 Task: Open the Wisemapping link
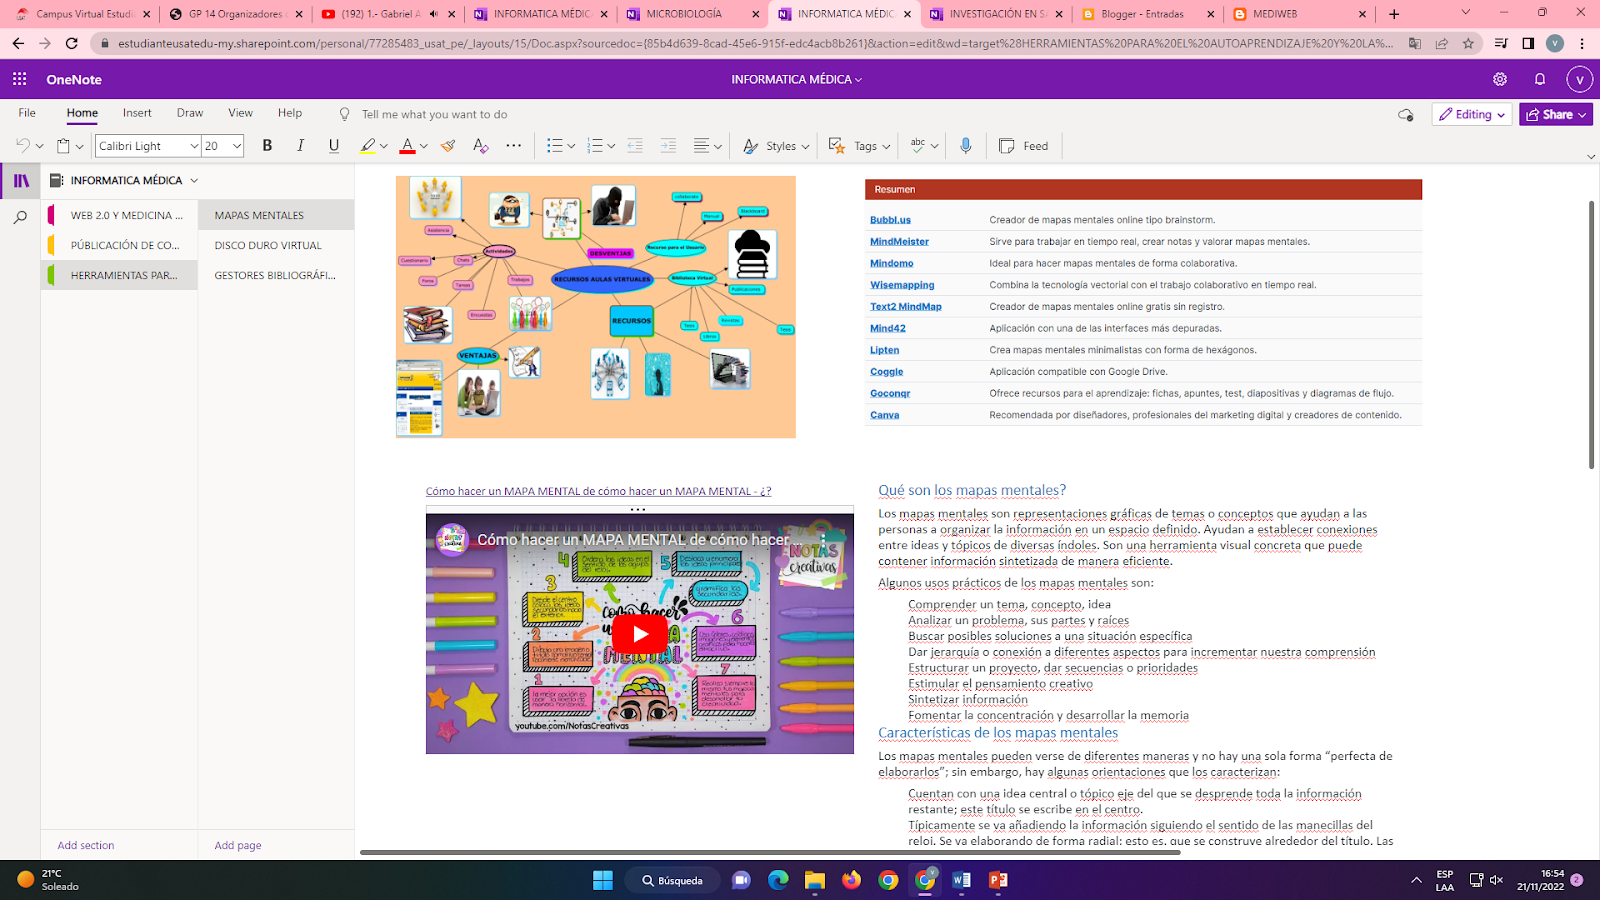point(902,285)
